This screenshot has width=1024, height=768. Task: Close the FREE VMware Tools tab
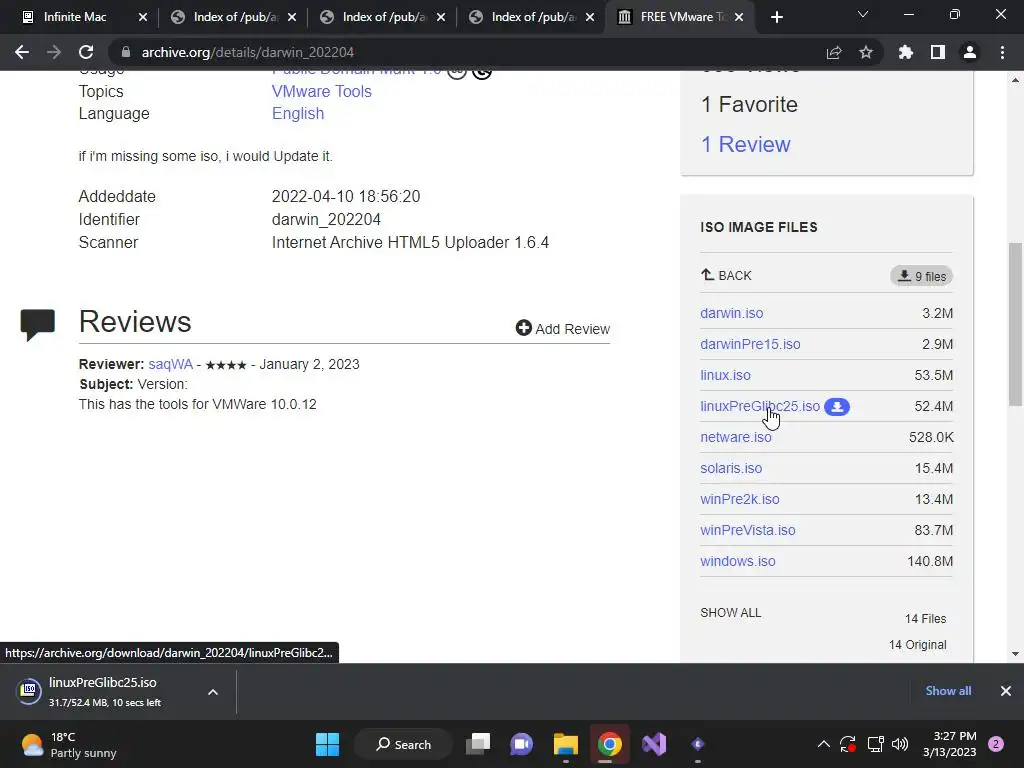tap(739, 18)
